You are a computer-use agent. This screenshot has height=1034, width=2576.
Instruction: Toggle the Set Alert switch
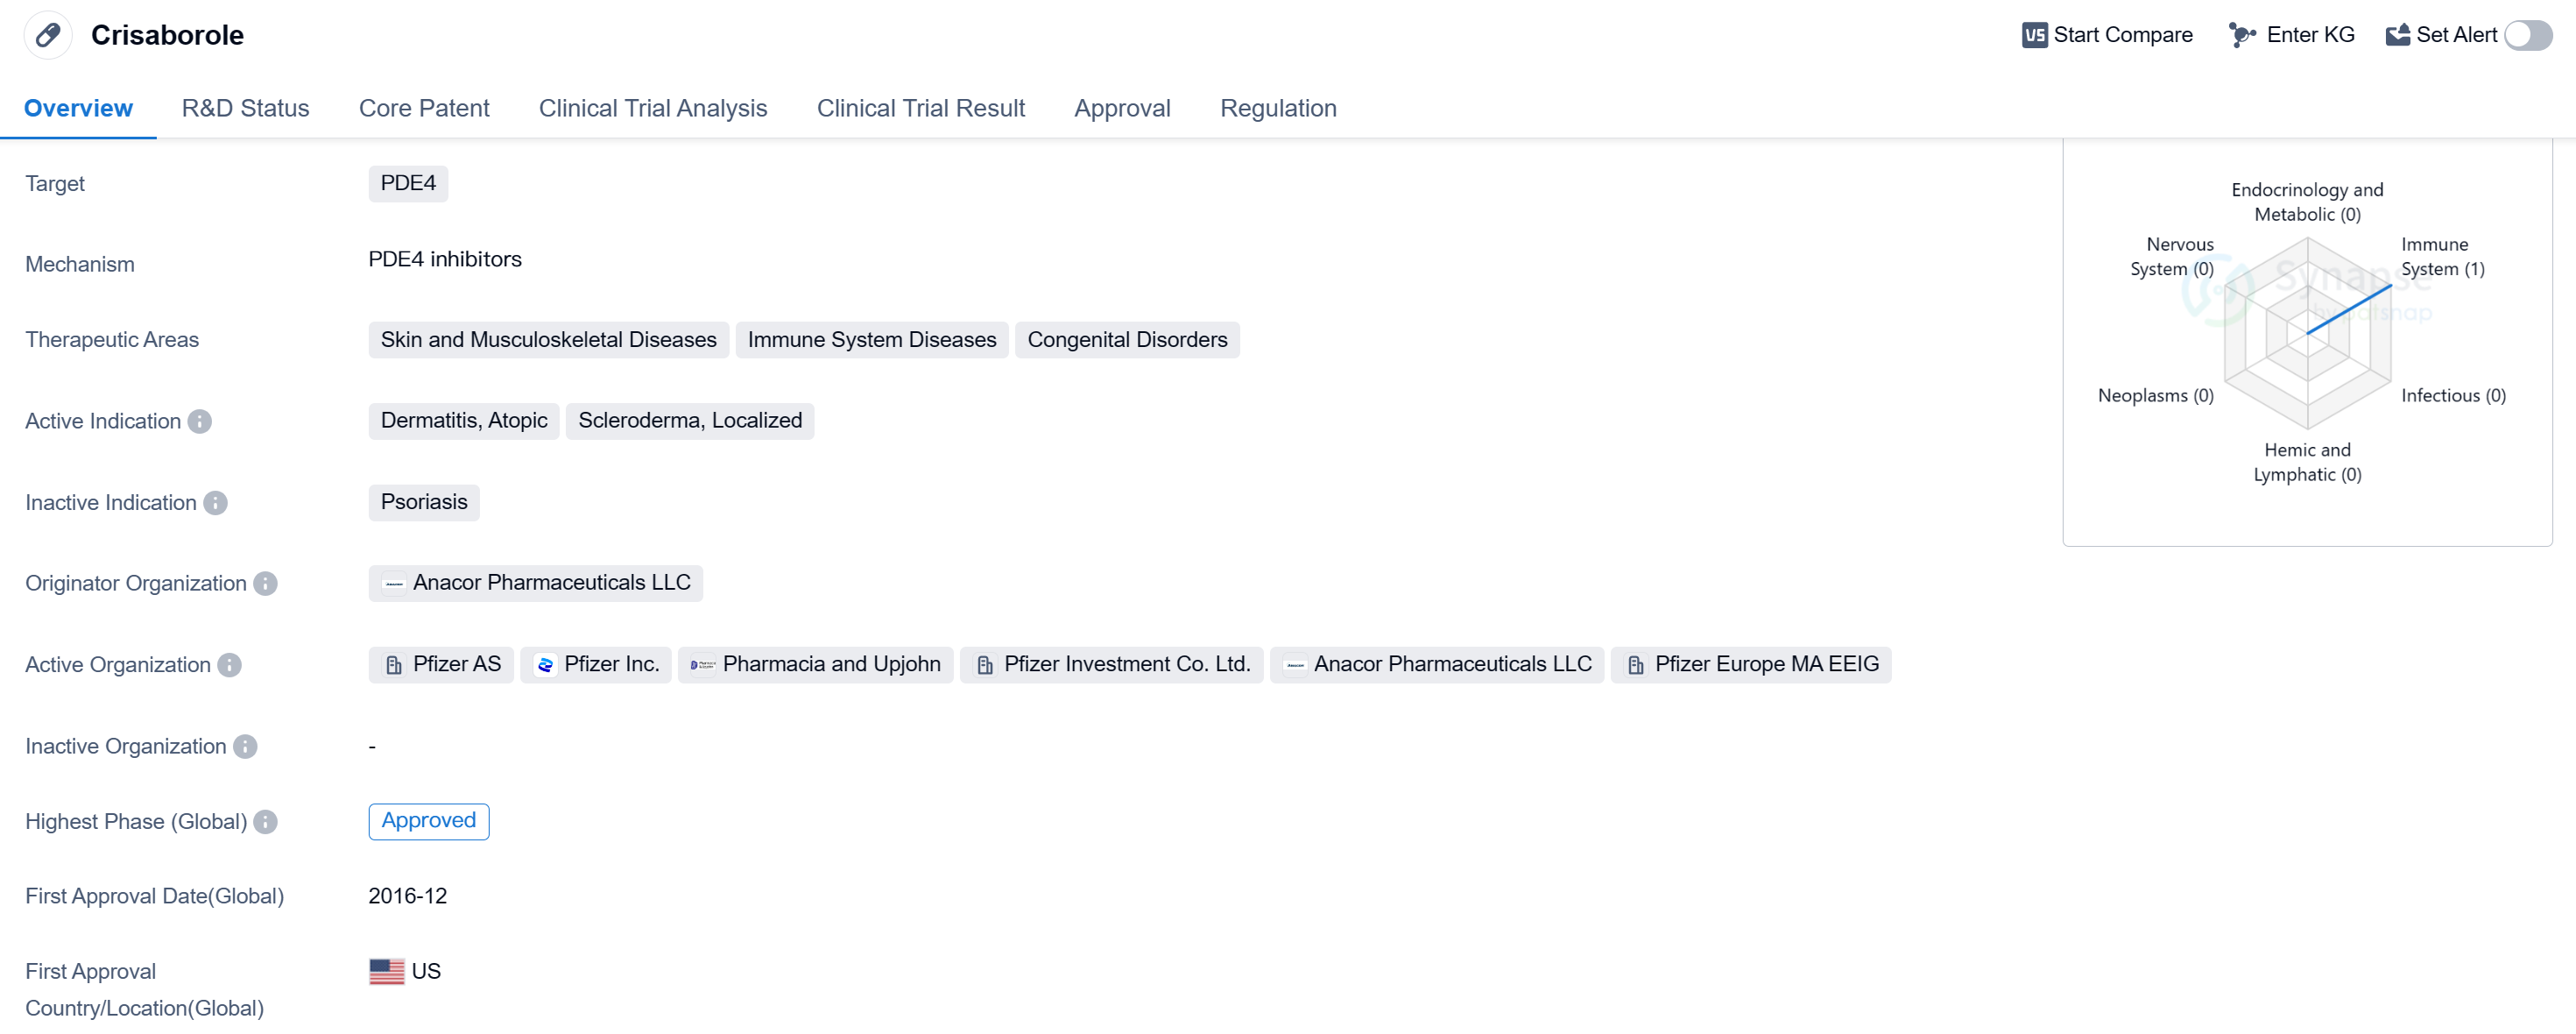2527,35
